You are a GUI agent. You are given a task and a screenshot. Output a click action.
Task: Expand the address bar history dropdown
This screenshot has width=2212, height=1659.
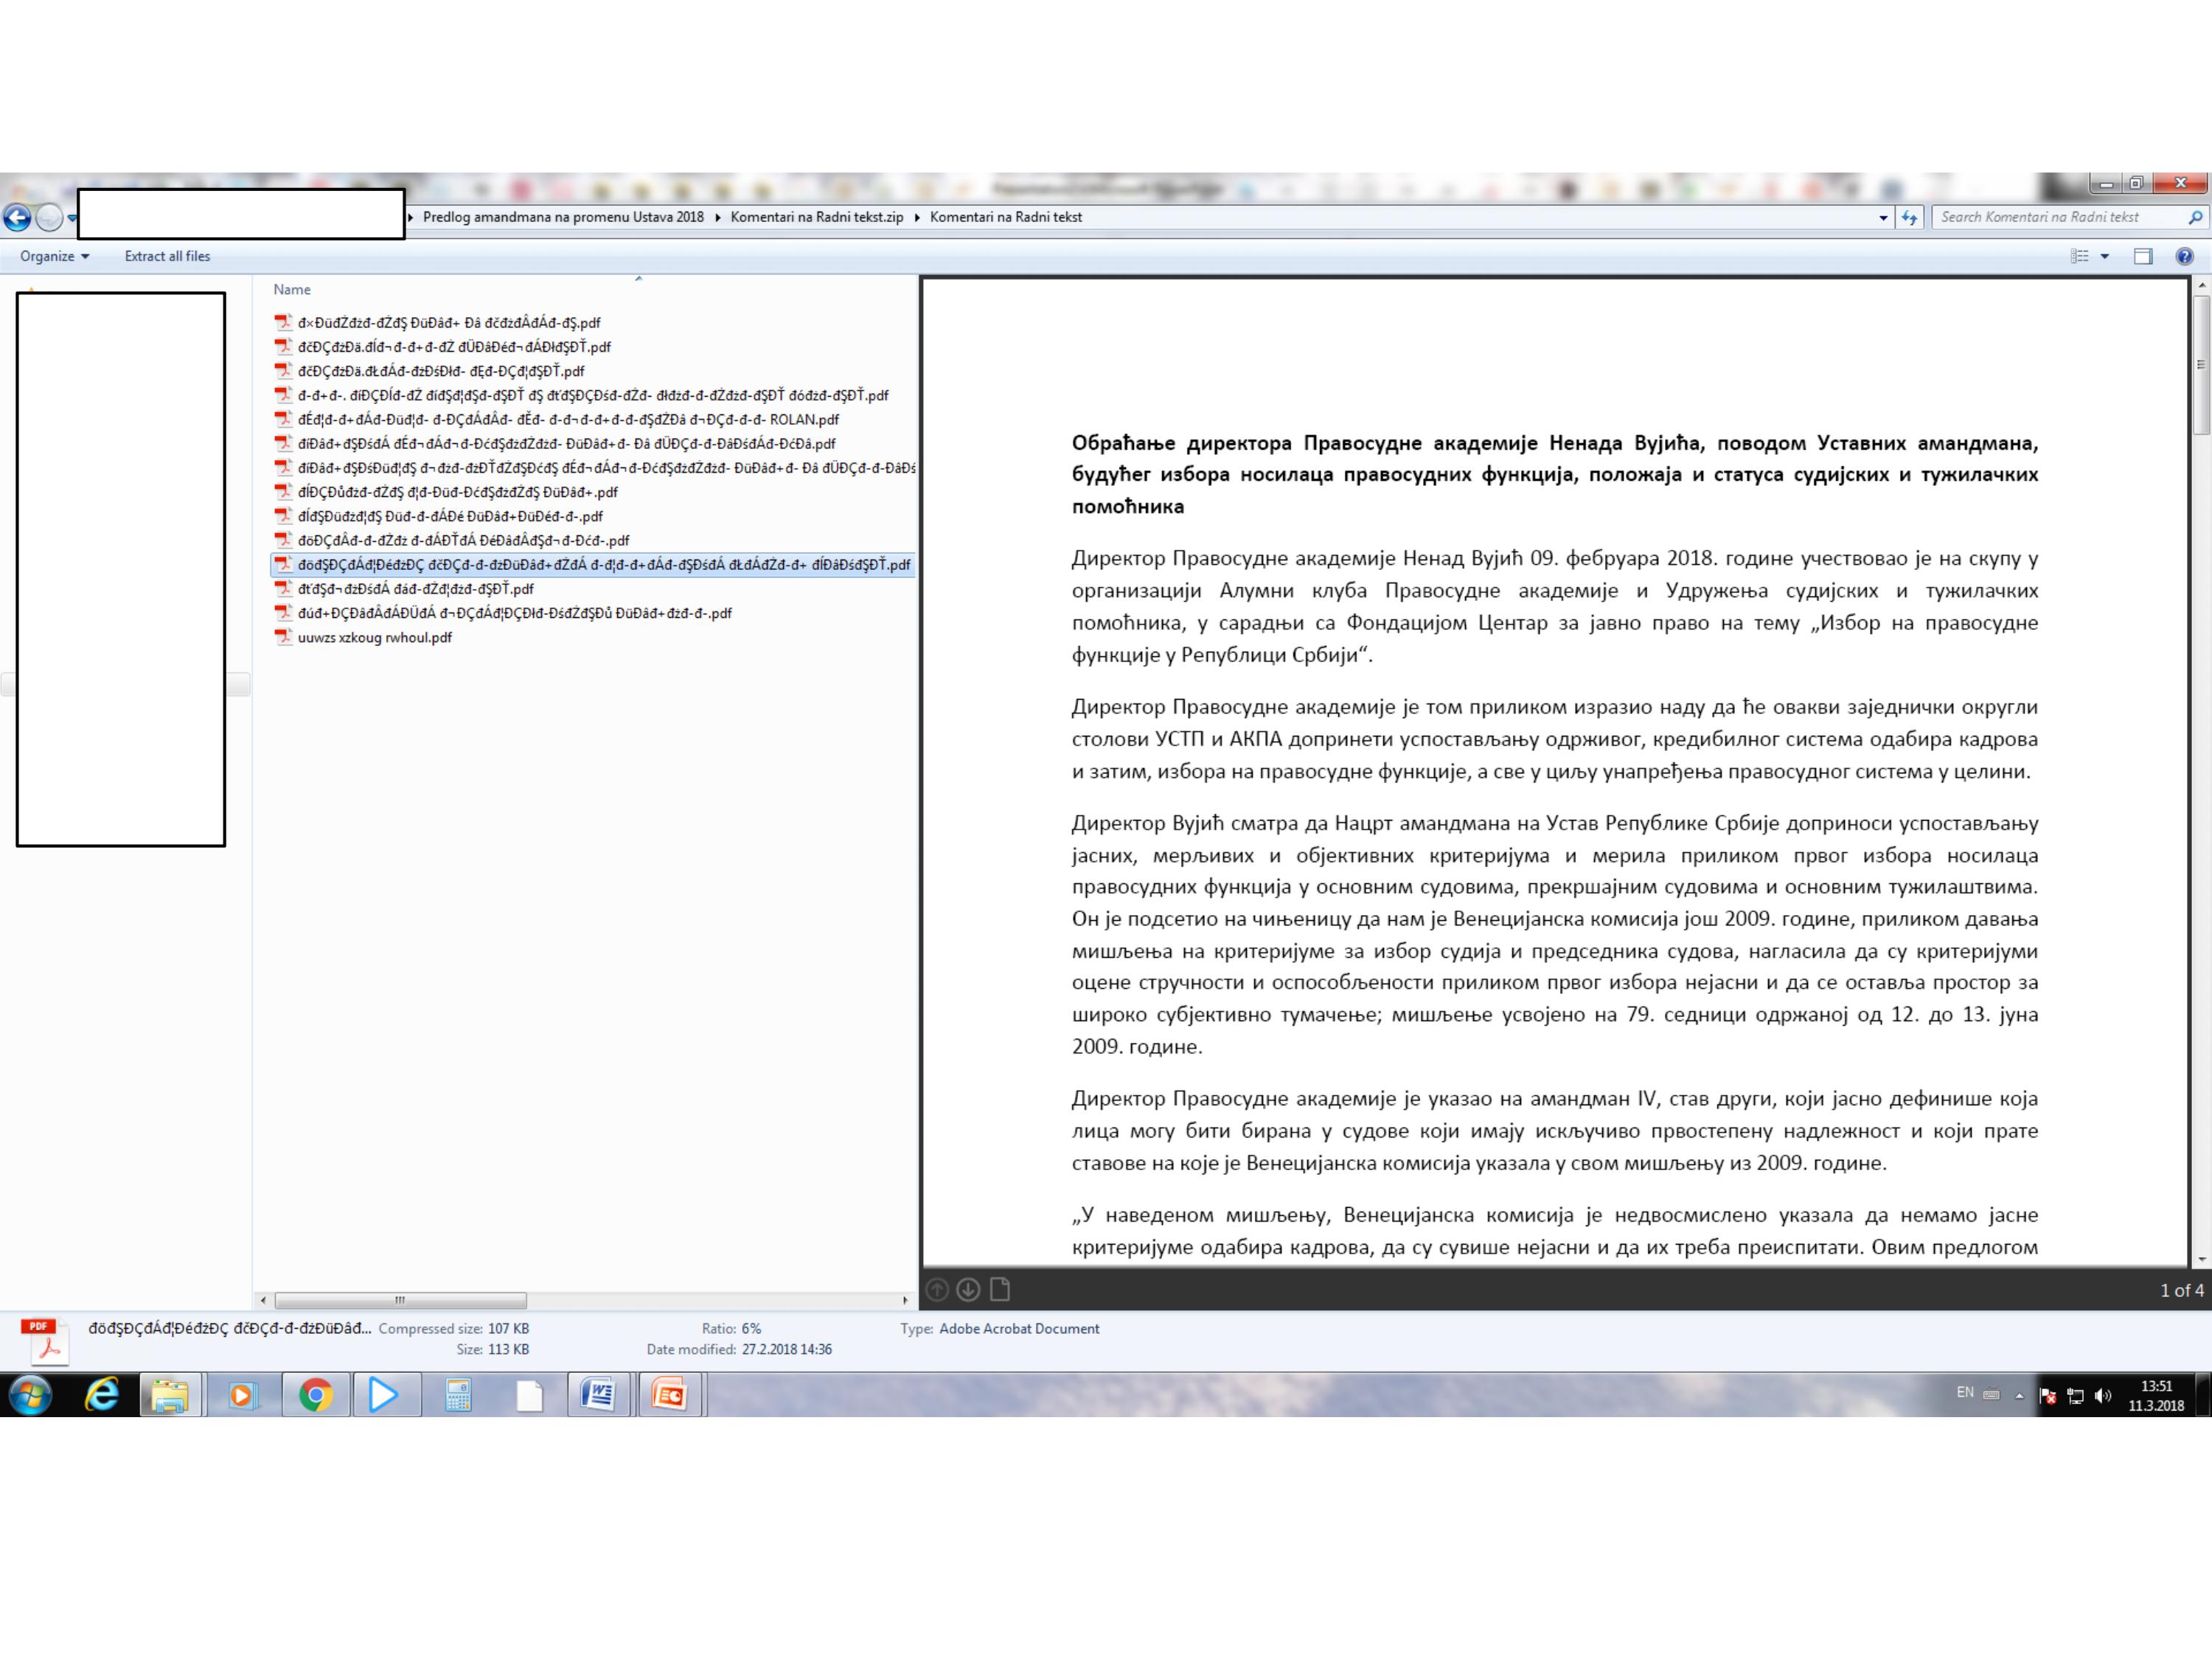(1883, 217)
